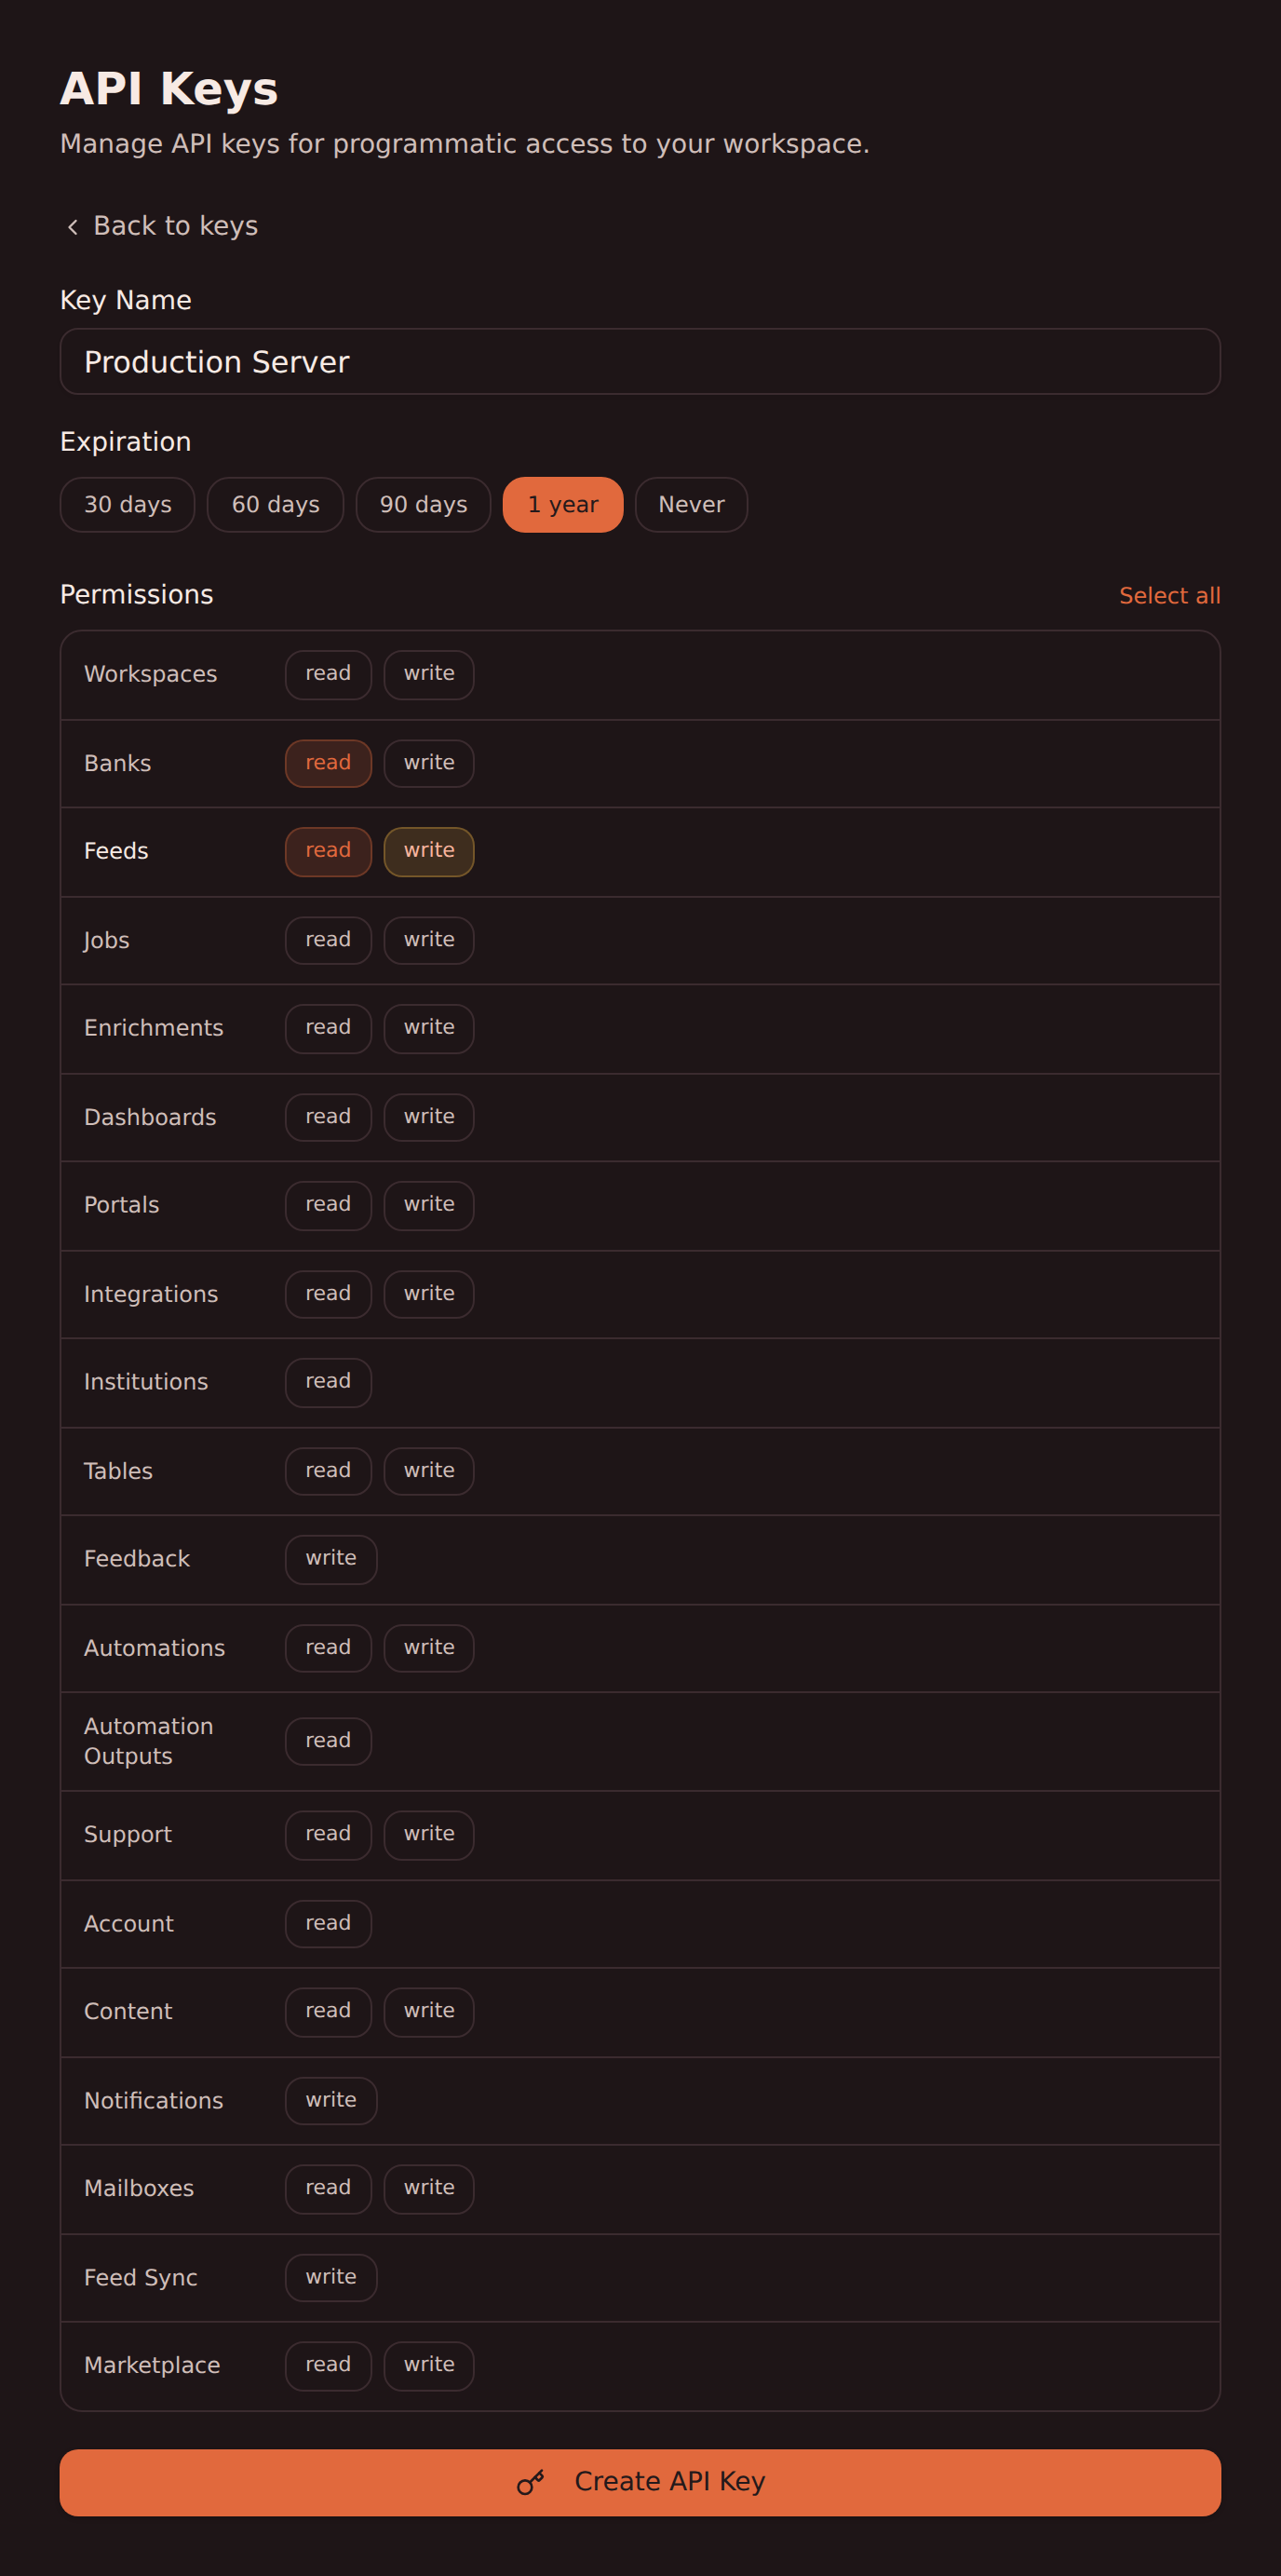Select the 60 days expiration option
Viewport: 1281px width, 2576px height.
275,504
